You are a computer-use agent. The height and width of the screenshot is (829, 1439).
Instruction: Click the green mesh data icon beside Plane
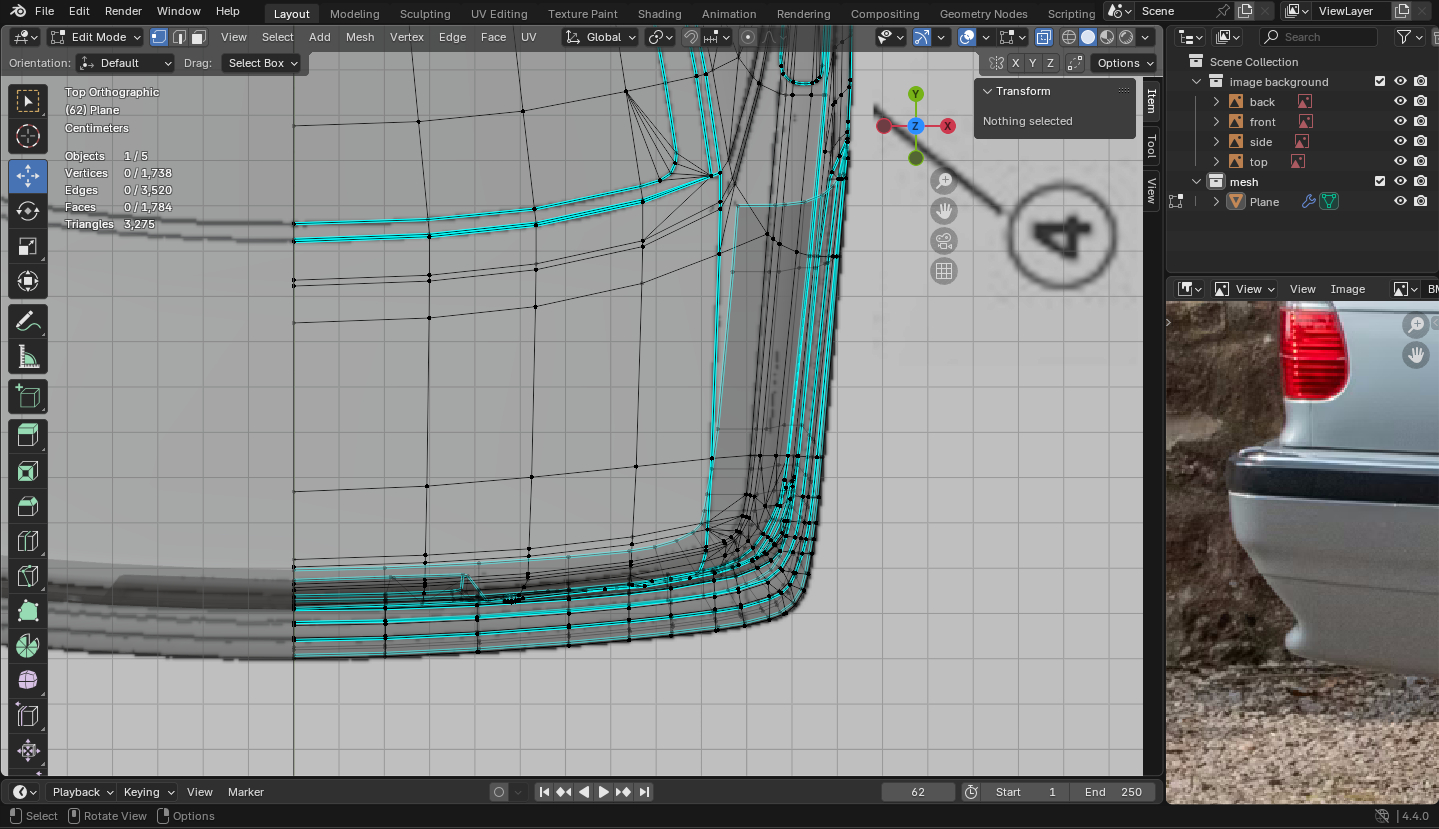[1328, 201]
